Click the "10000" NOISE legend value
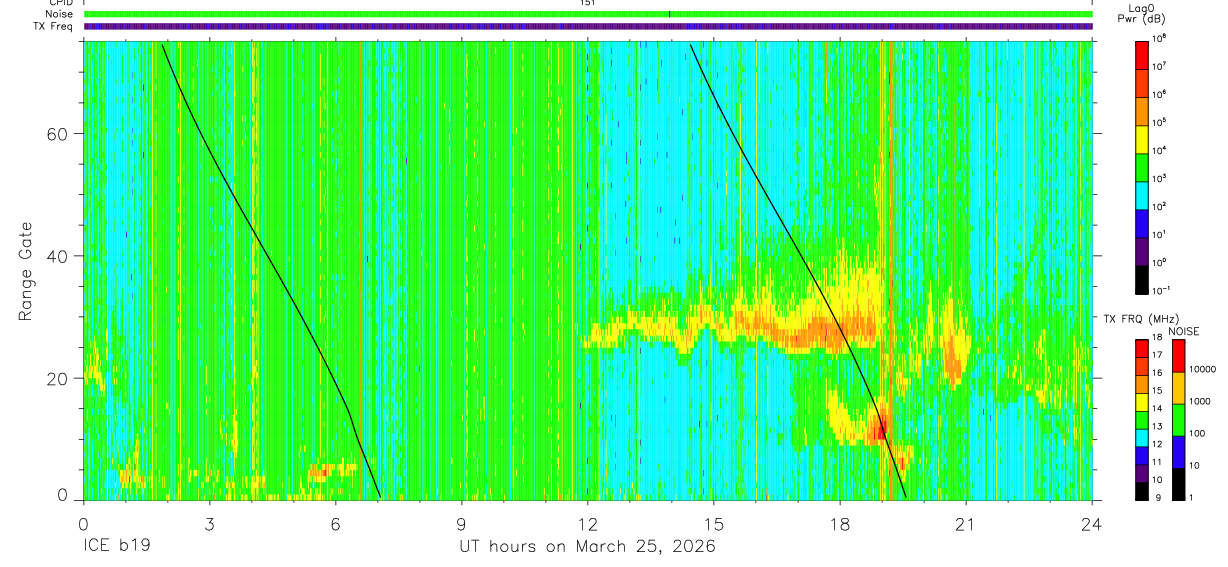Screen dimensions: 1228x567 pyautogui.click(x=1205, y=369)
